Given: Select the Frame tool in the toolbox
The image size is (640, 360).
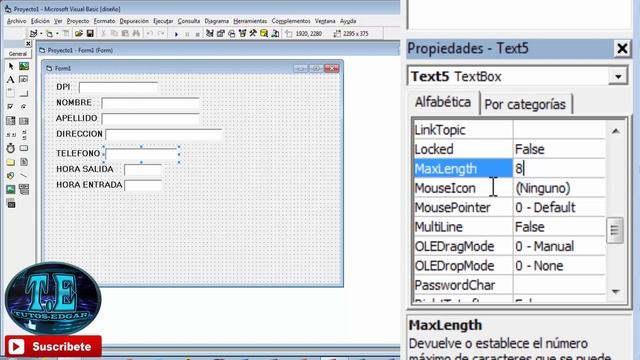Looking at the screenshot, I should point(11,93).
